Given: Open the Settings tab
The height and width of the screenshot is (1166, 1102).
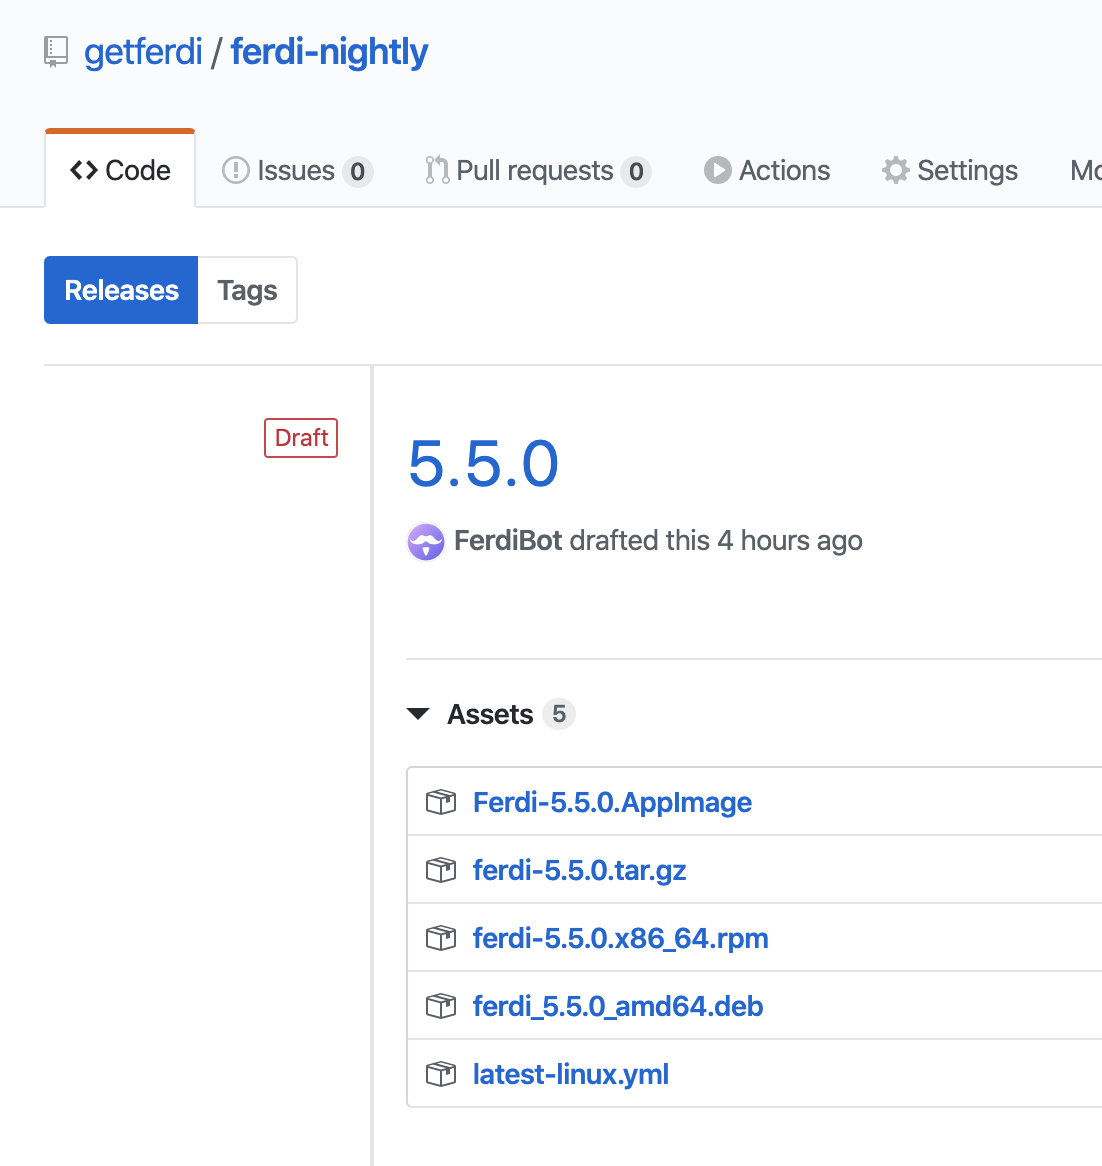Looking at the screenshot, I should (950, 170).
